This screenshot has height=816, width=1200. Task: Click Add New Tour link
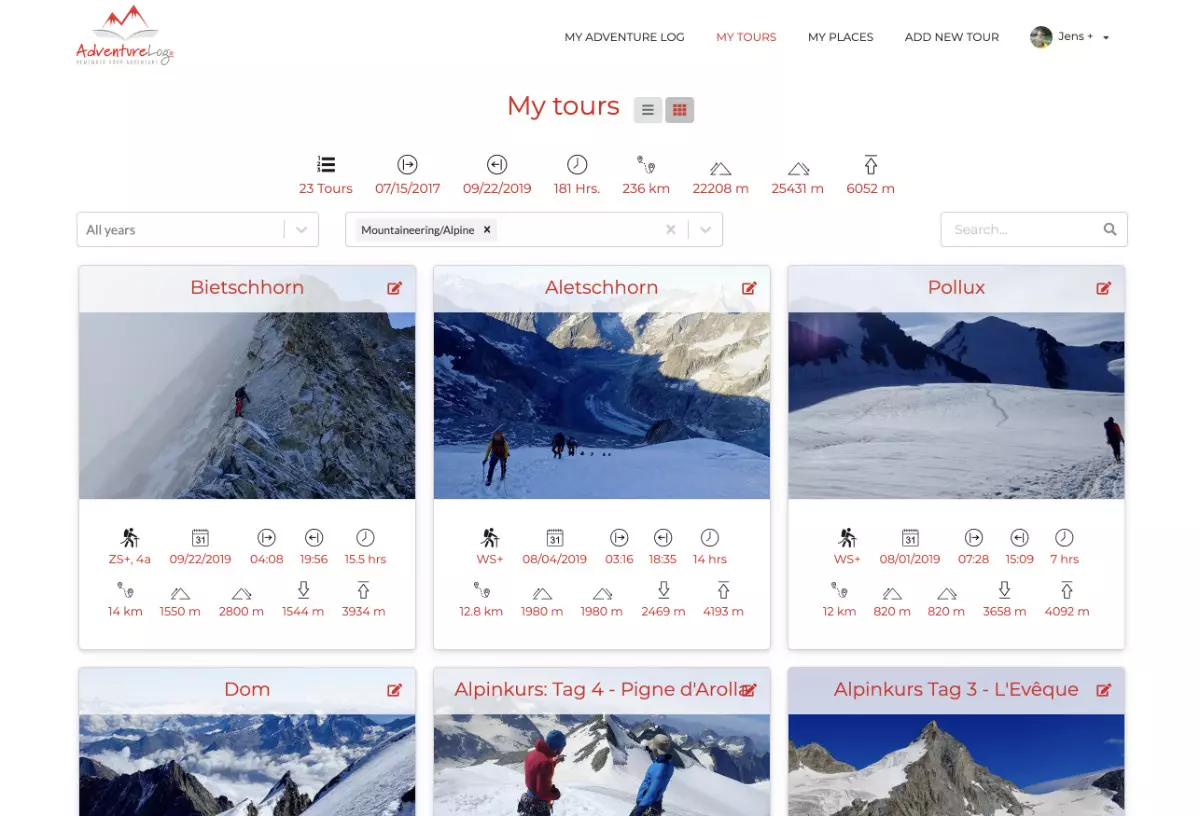[x=951, y=37]
